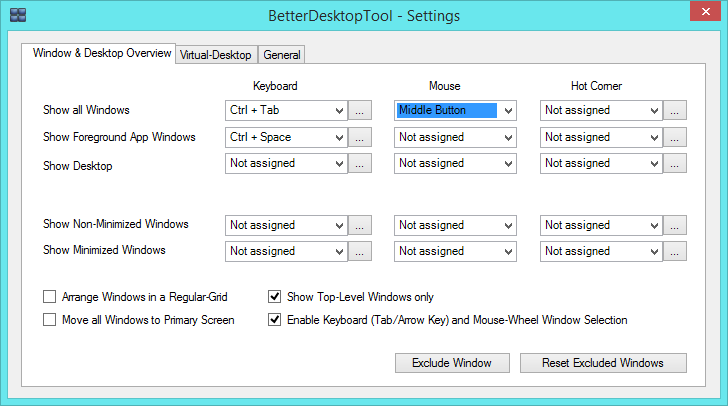Open keyboard dropdown for Show all Windows

coord(286,111)
